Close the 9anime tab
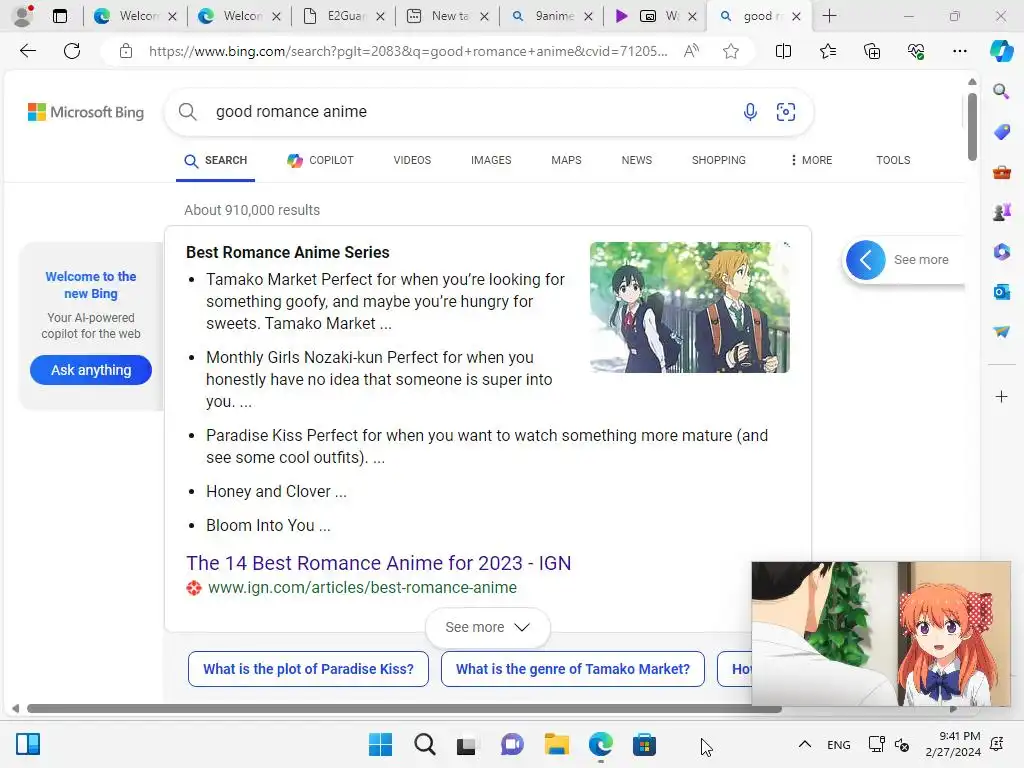This screenshot has width=1024, height=768. [588, 16]
